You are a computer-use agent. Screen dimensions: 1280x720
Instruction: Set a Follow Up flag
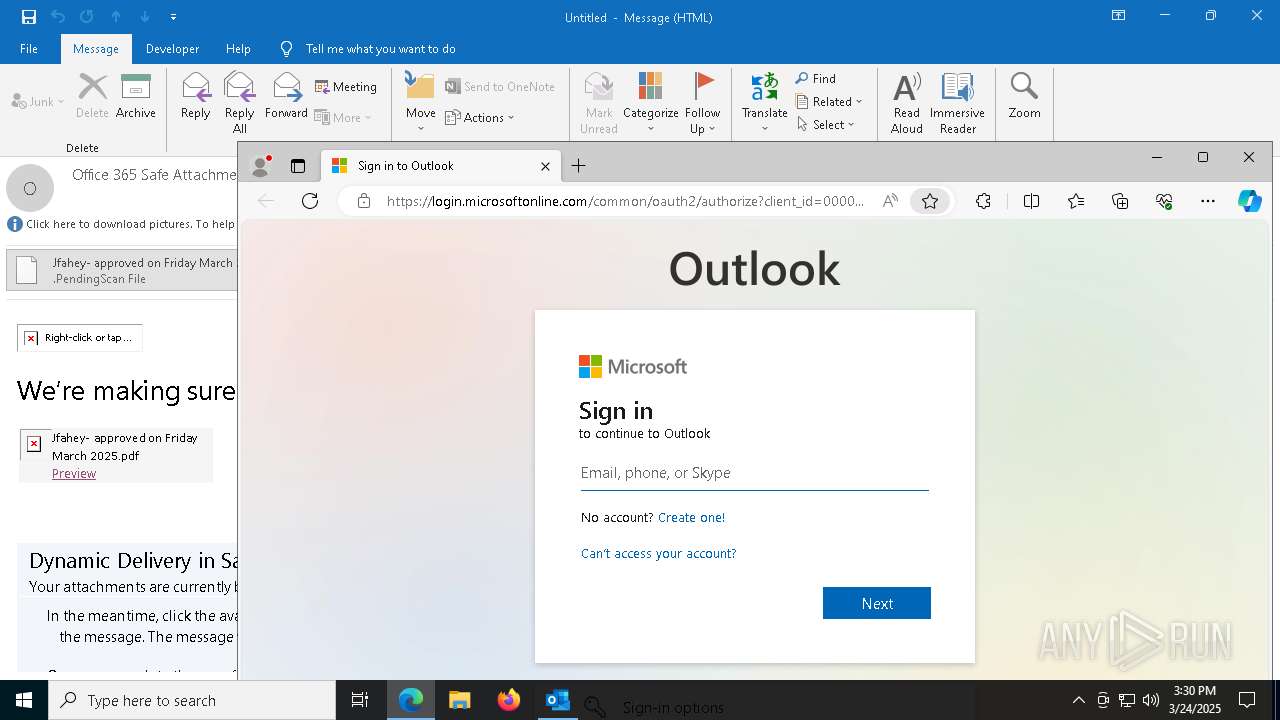pyautogui.click(x=703, y=103)
